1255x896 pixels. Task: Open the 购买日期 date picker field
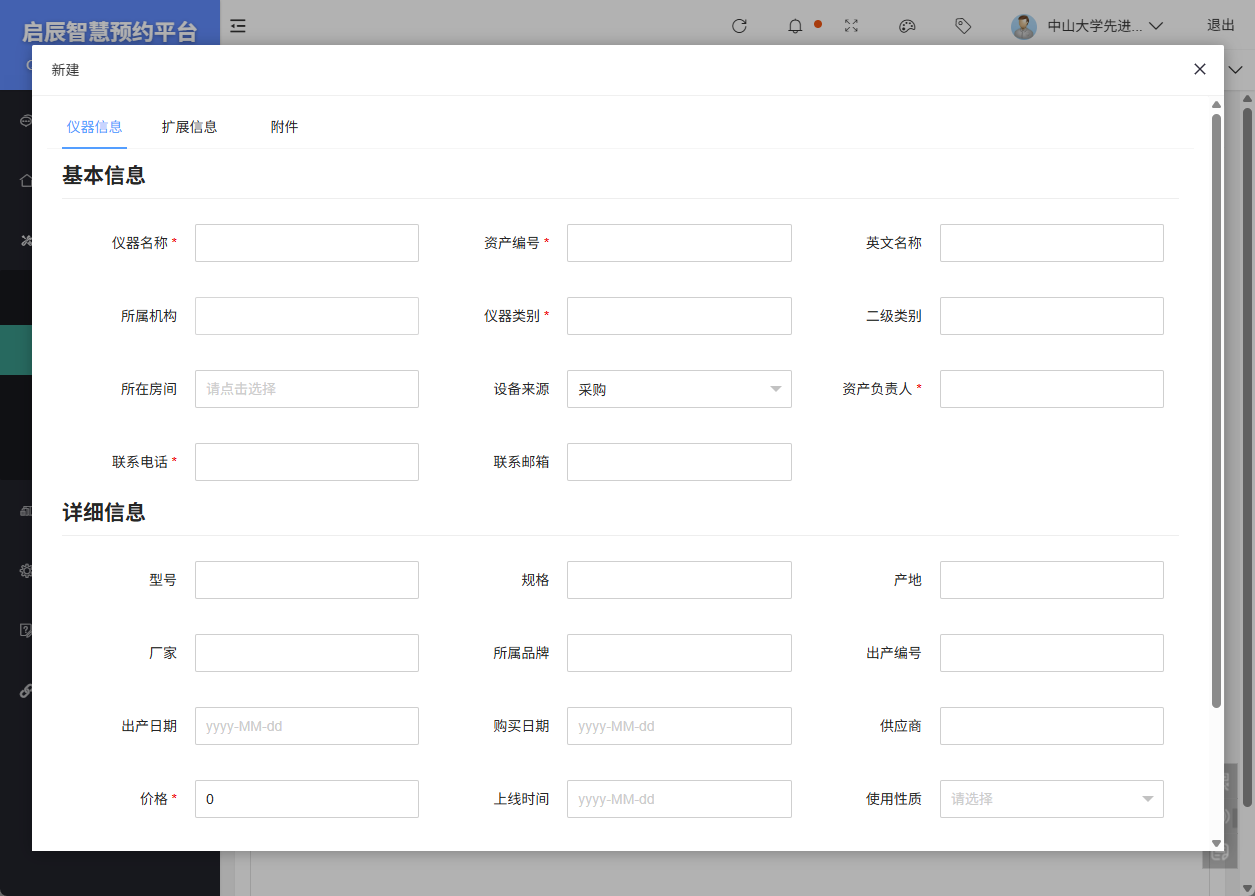(679, 726)
